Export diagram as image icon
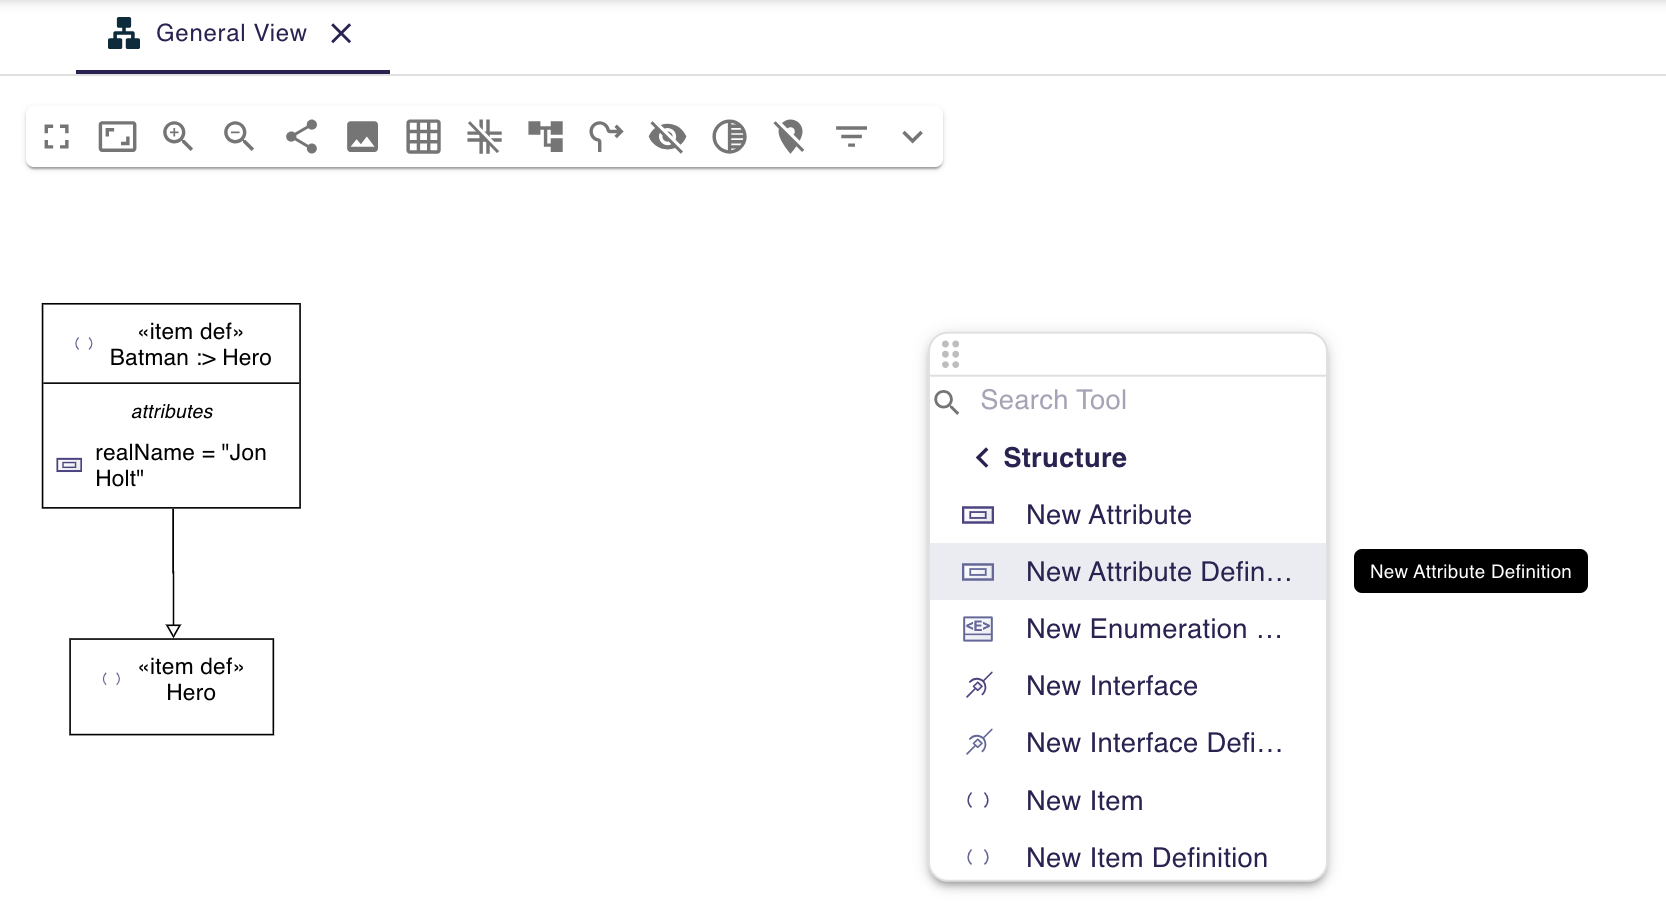 click(362, 136)
